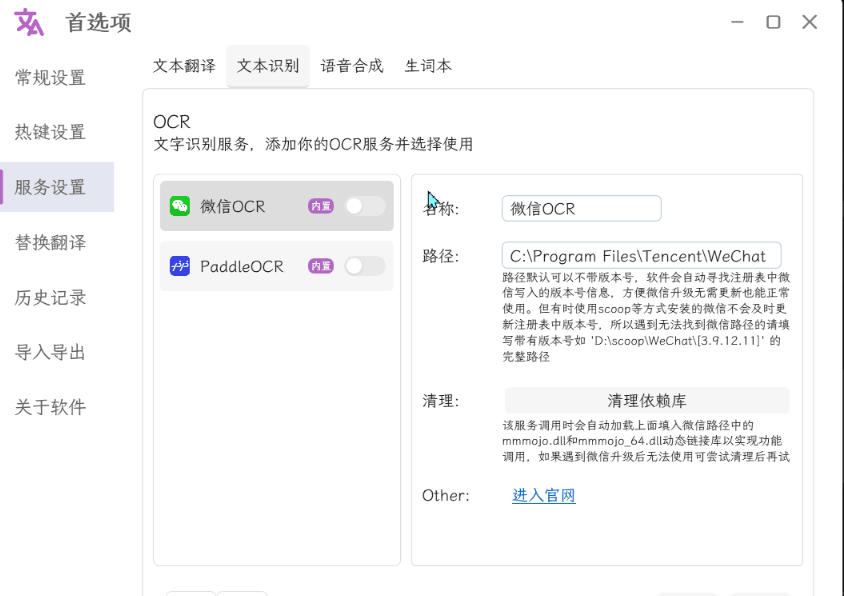This screenshot has width=844, height=596.
Task: Open 历史记录 in the sidebar
Action: 50,297
